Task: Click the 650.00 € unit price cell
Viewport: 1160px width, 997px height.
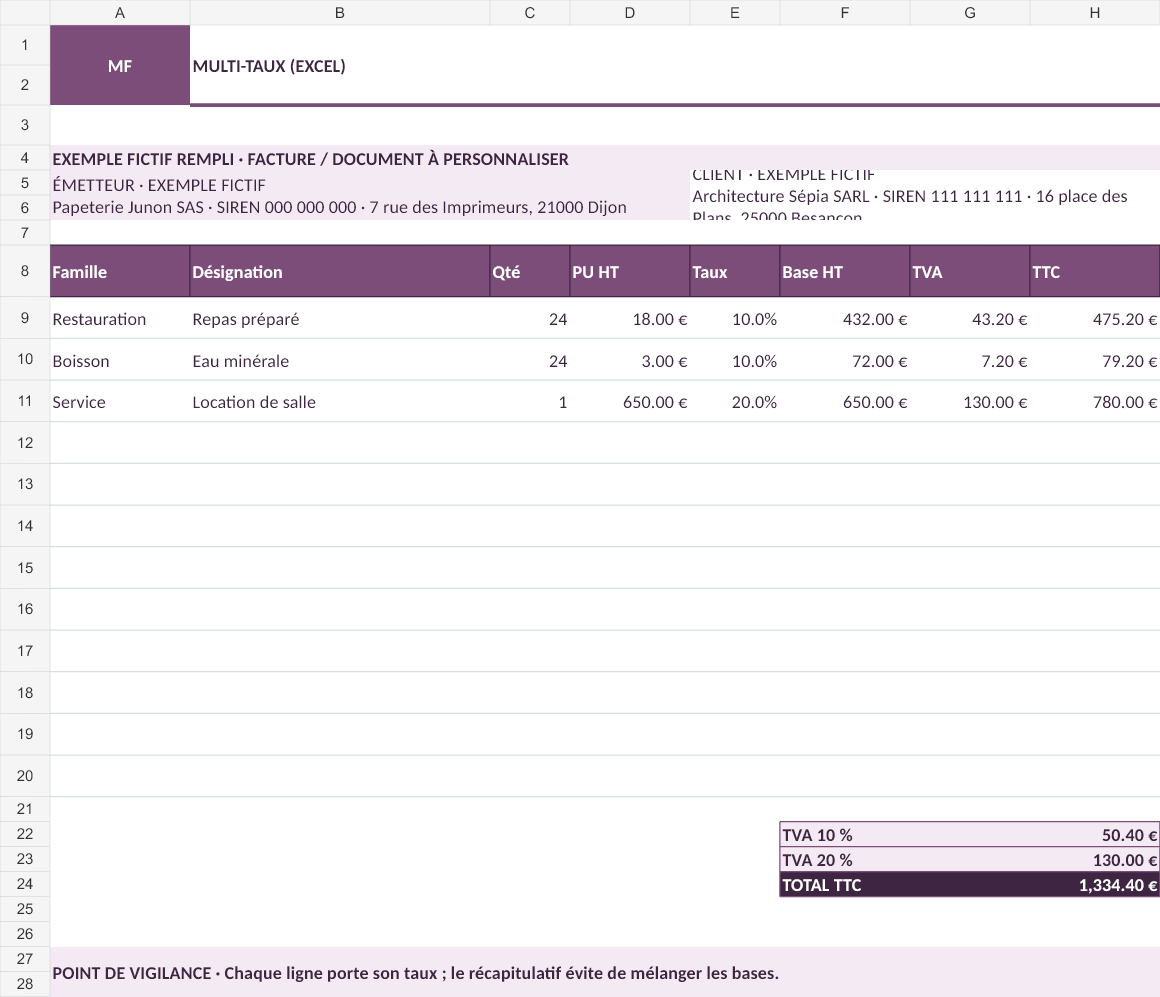Action: click(x=630, y=402)
